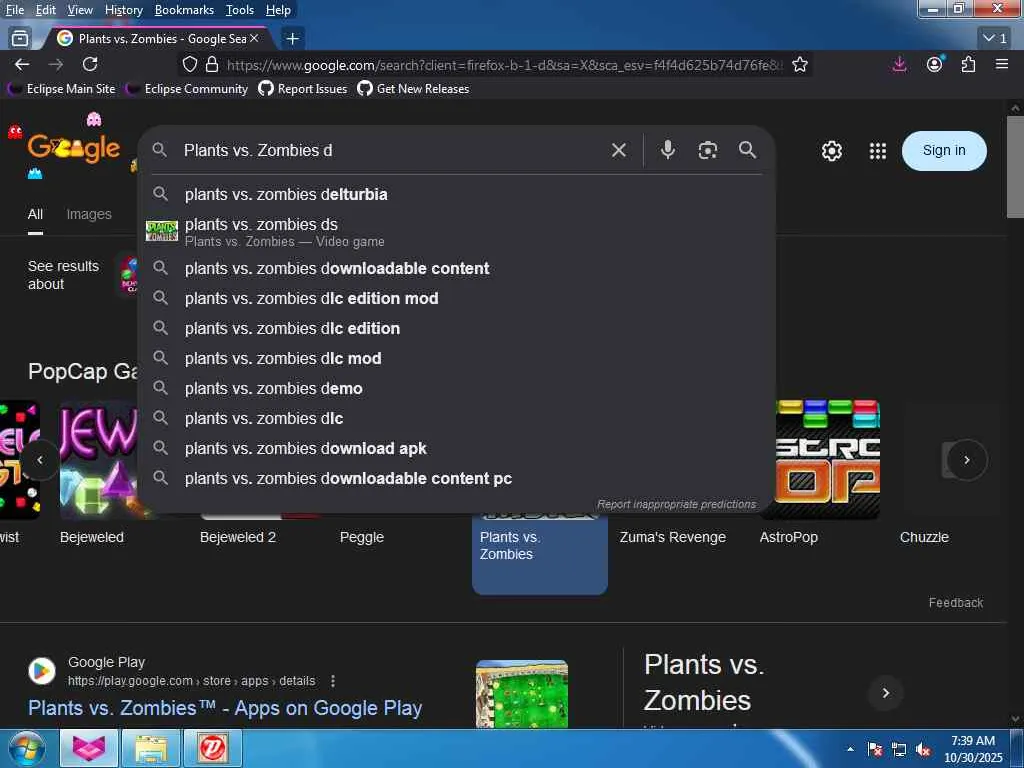1024x768 pixels.
Task: Select suggestion 'plants vs. zombies downloadable content'
Action: [x=456, y=268]
